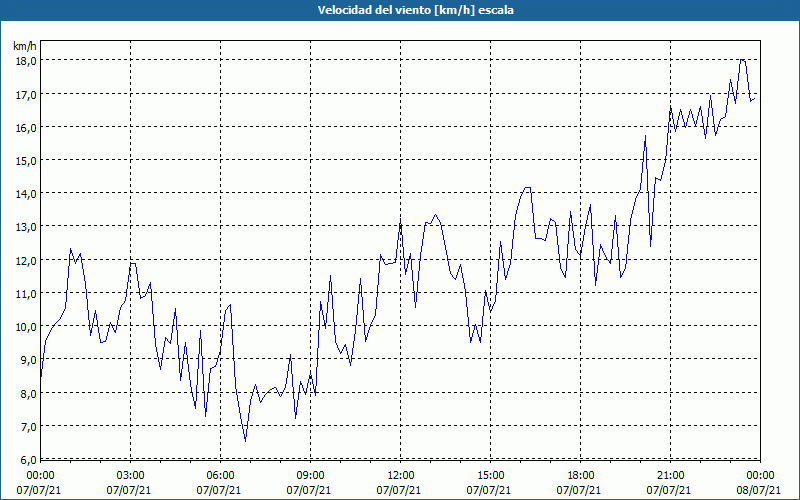Click the 18:00 time axis label
This screenshot has width=800, height=500.
pos(581,476)
